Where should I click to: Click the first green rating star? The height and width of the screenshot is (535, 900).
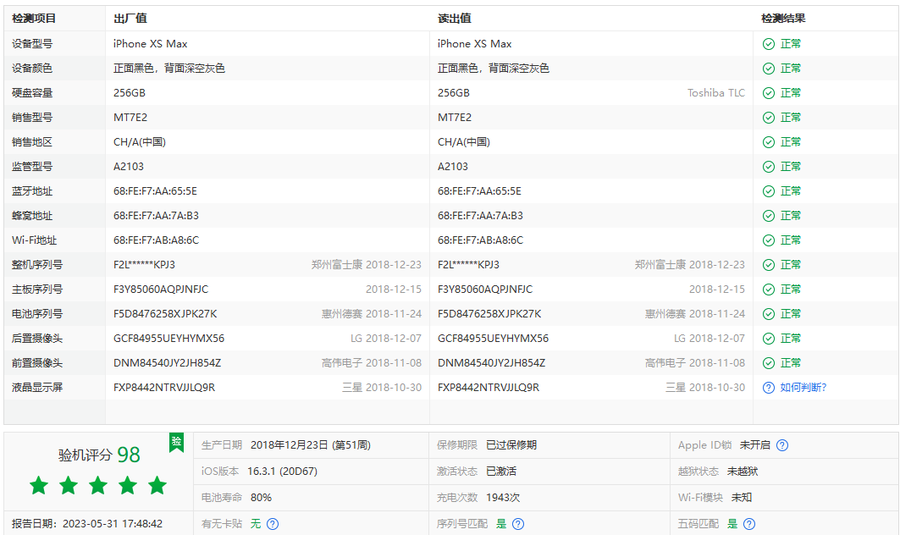(39, 486)
